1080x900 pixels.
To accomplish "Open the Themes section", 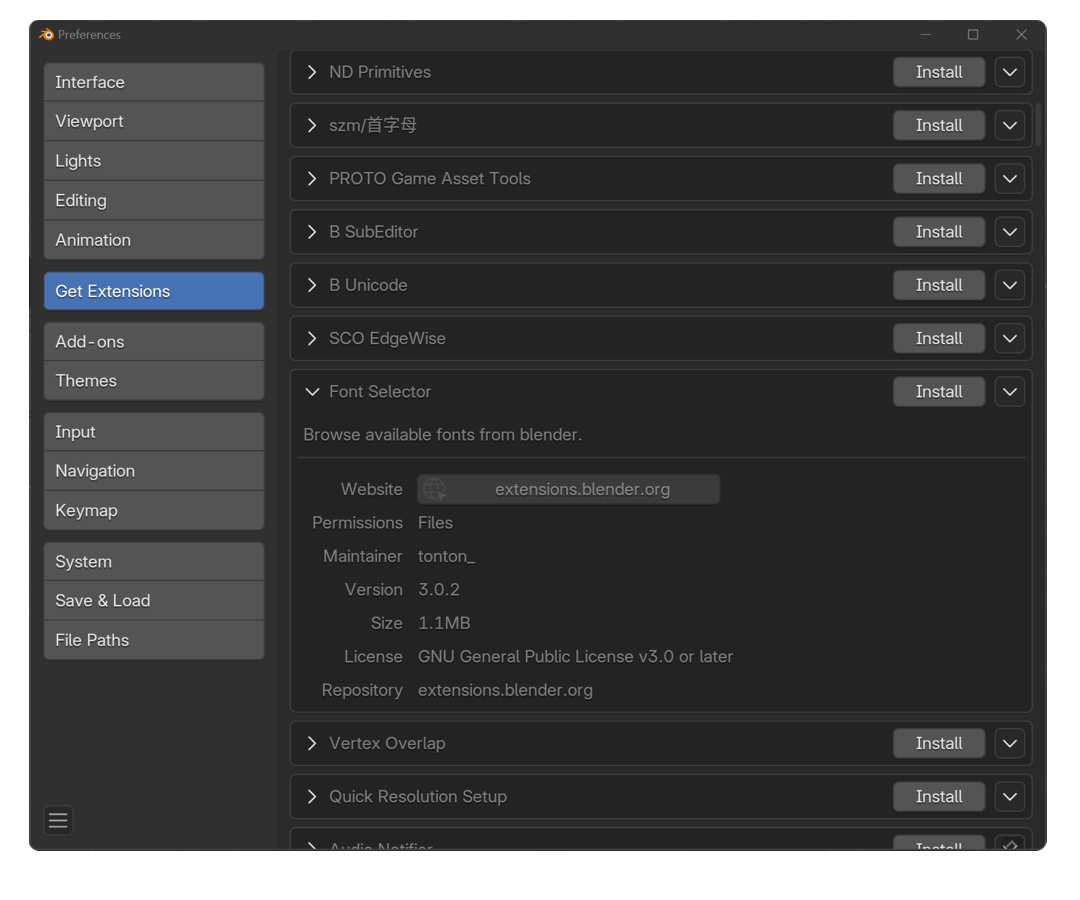I will (154, 381).
